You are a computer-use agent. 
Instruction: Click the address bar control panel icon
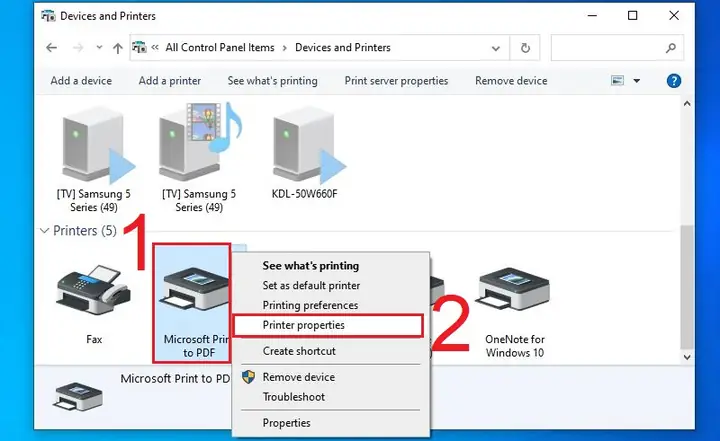pos(139,47)
